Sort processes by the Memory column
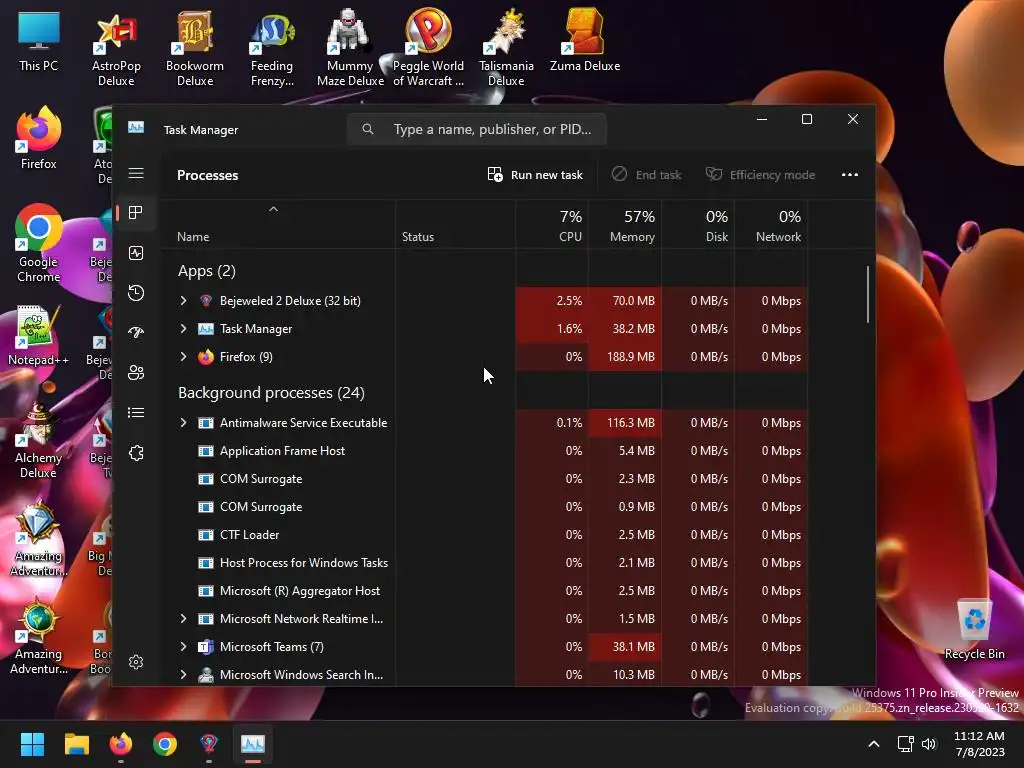Screen dimensions: 1024x768 [x=625, y=225]
